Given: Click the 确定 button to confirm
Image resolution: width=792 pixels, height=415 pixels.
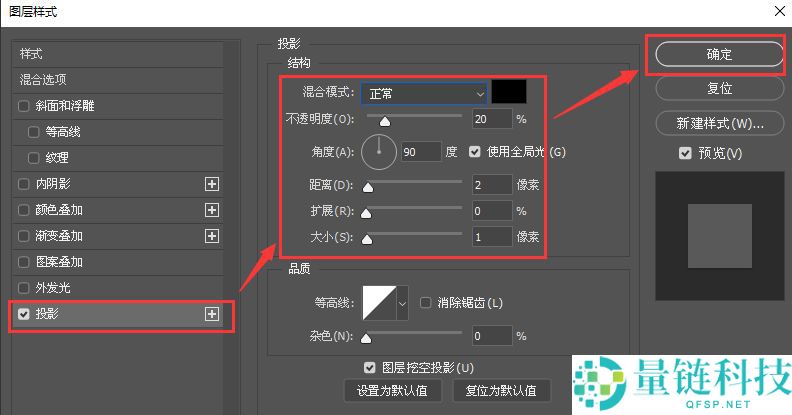Looking at the screenshot, I should (718, 55).
